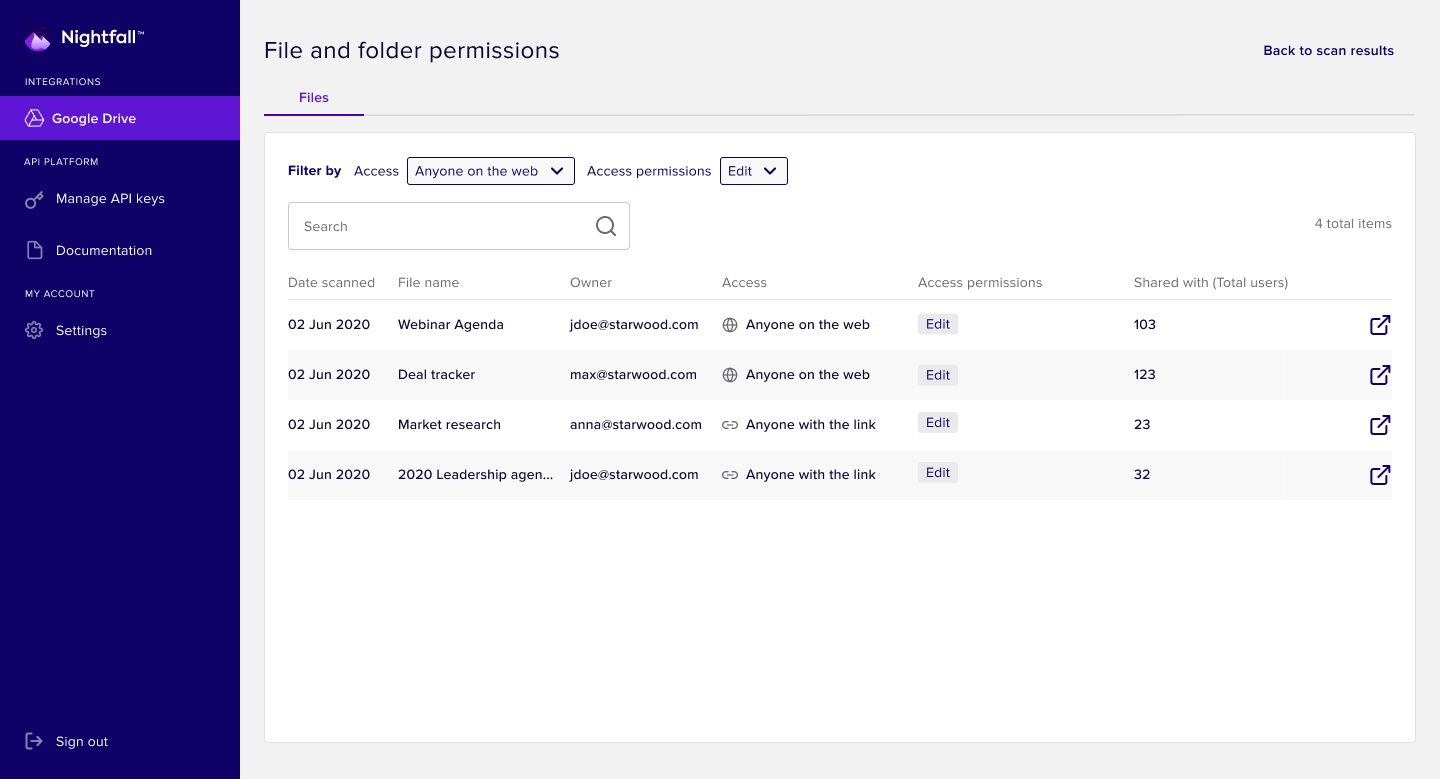1440x779 pixels.
Task: Click the Nightfall logo icon
Action: click(x=38, y=38)
